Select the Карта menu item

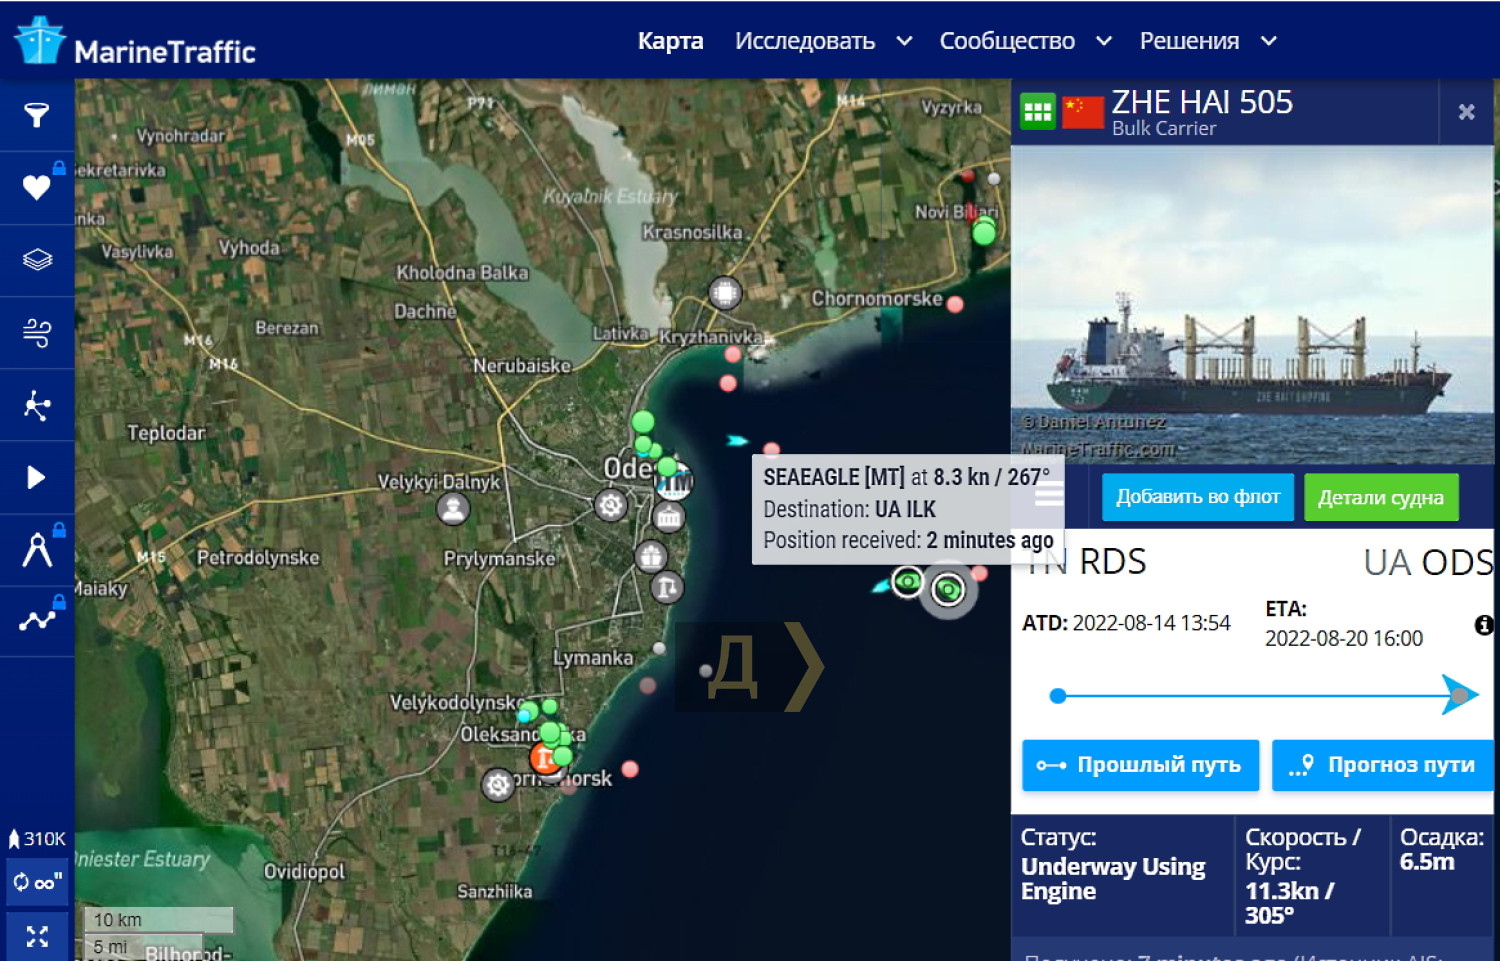671,41
